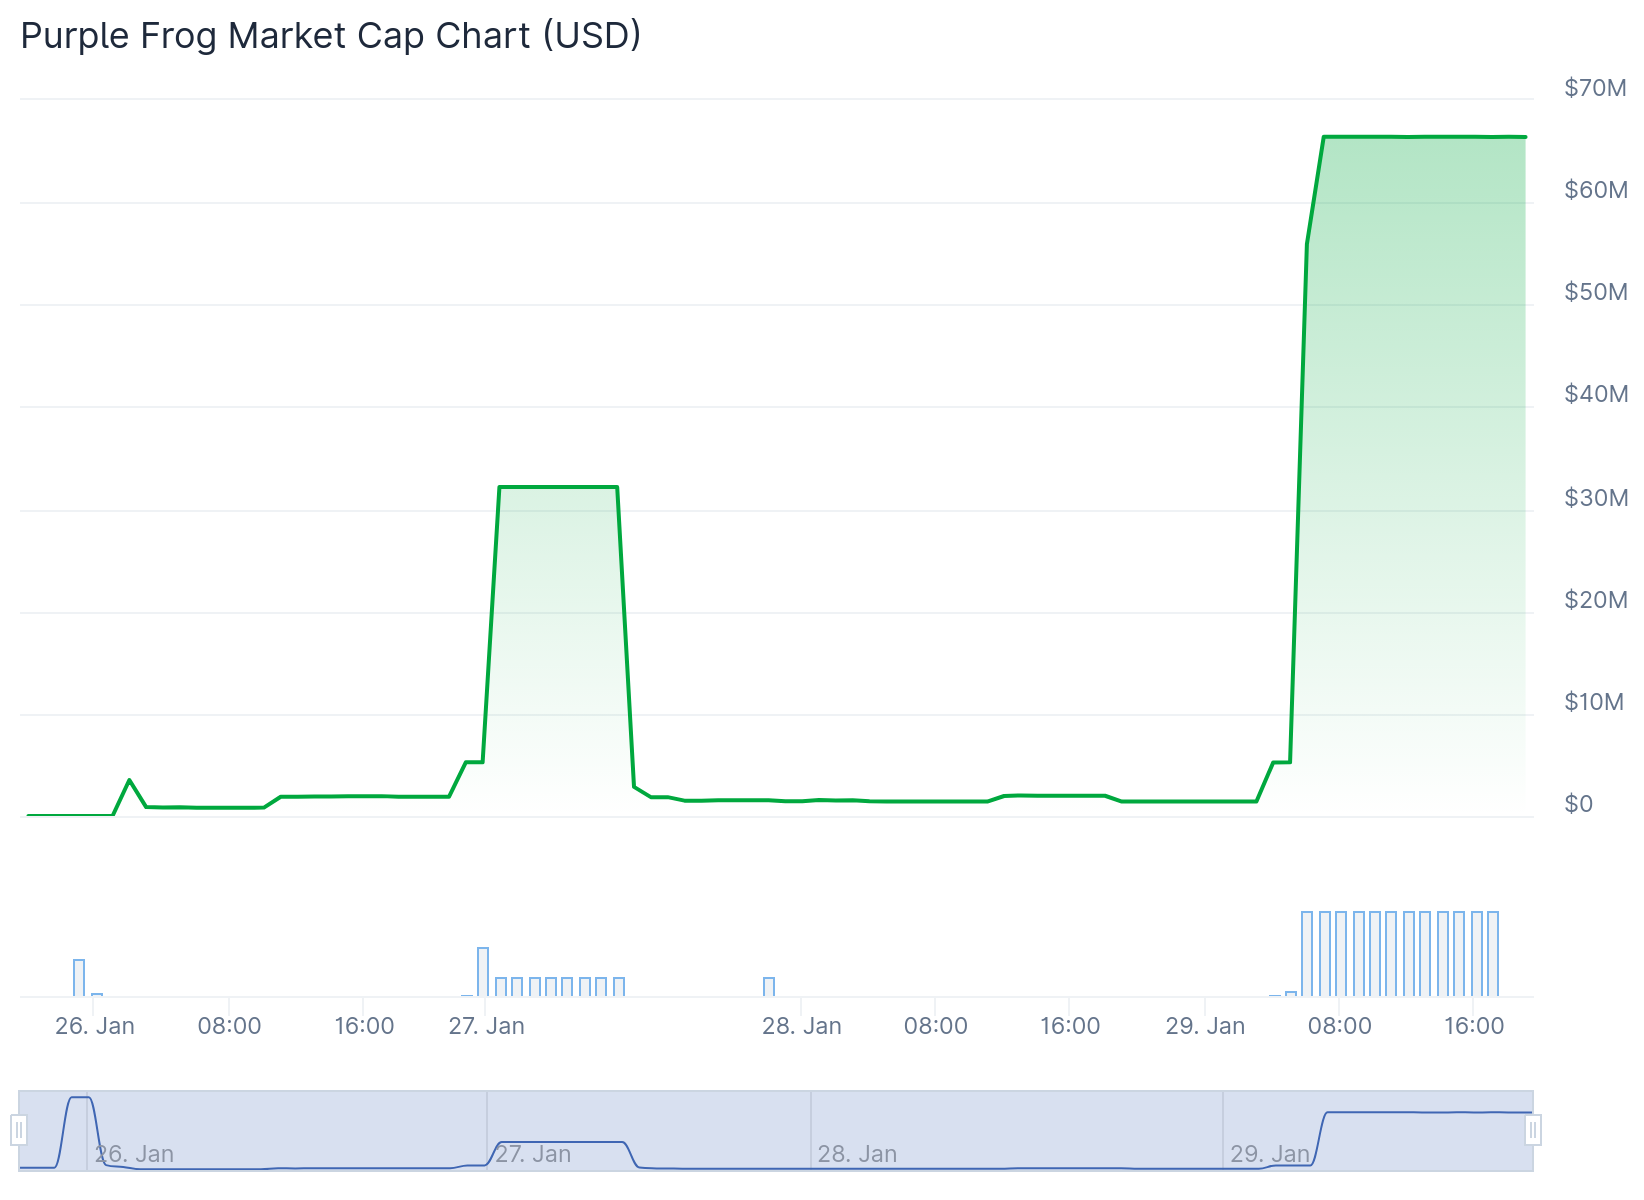Screen dimensions: 1644x1200
Task: Click the $32M plateau on the market cap line
Action: (558, 487)
